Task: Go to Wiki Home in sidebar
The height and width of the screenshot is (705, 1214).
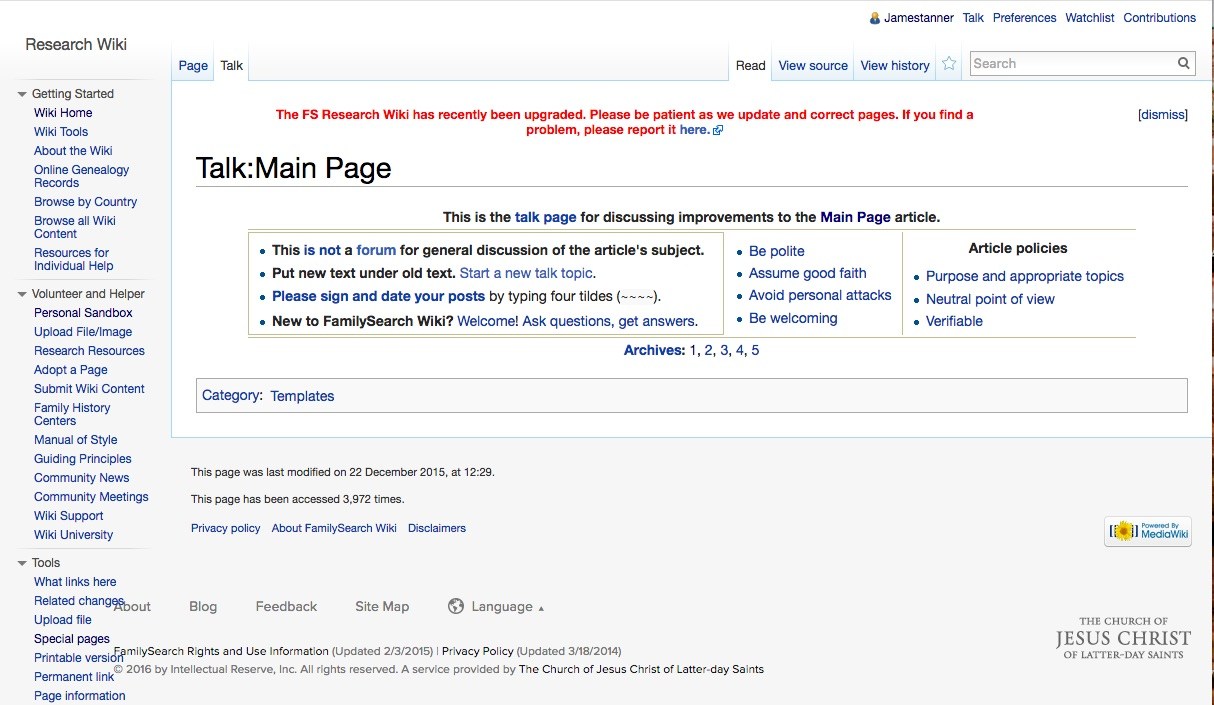Action: coord(63,113)
